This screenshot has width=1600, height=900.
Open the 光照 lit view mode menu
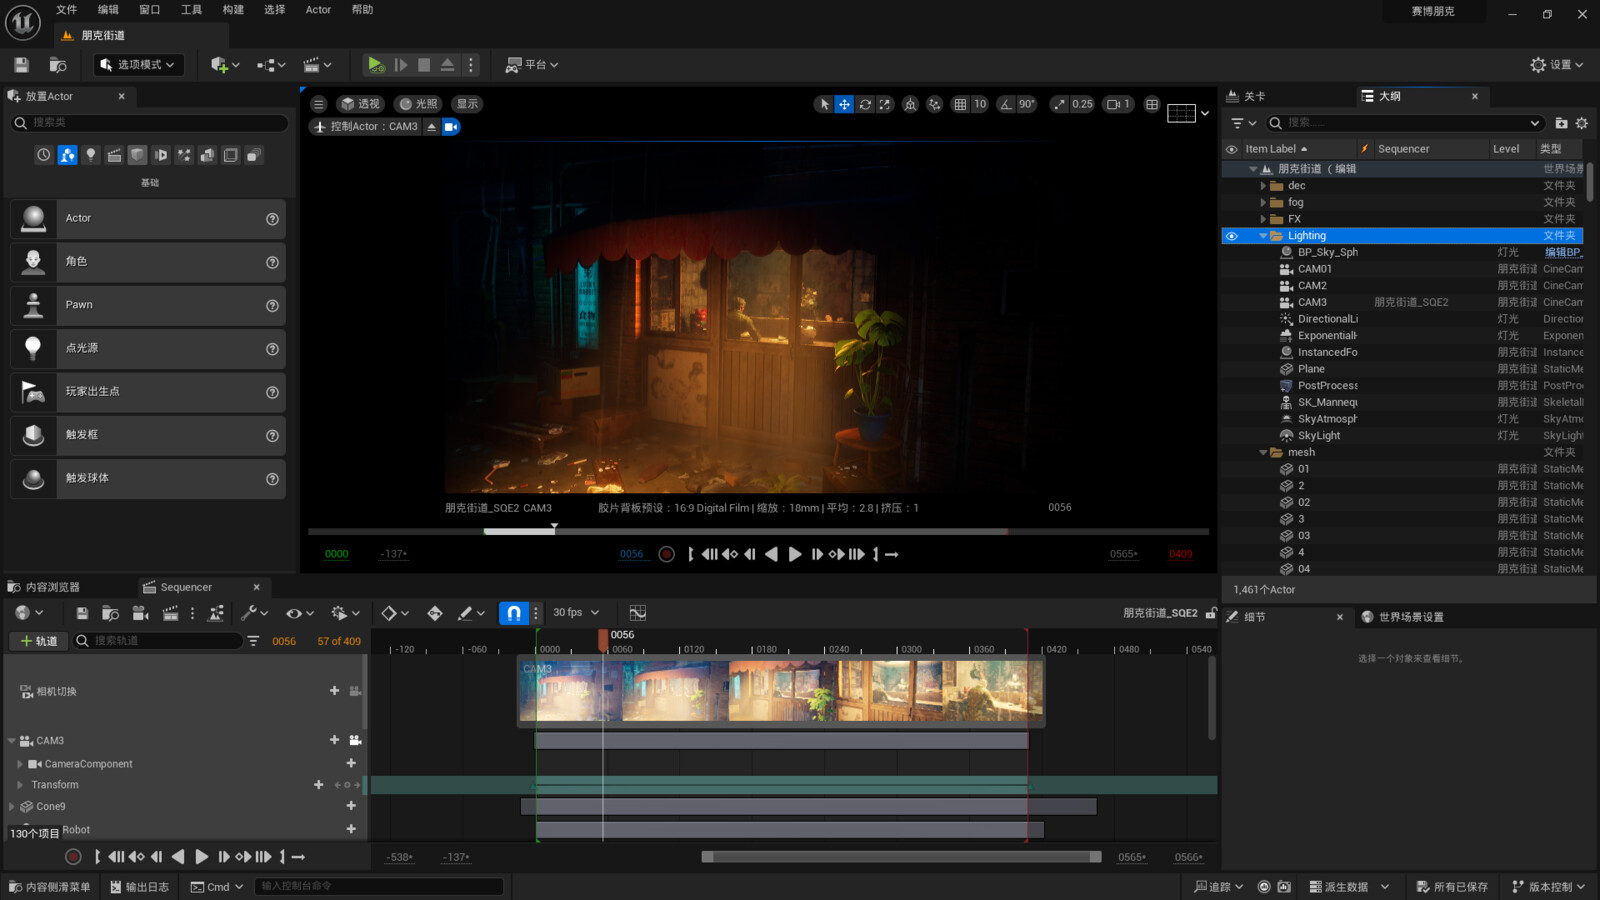tap(418, 104)
